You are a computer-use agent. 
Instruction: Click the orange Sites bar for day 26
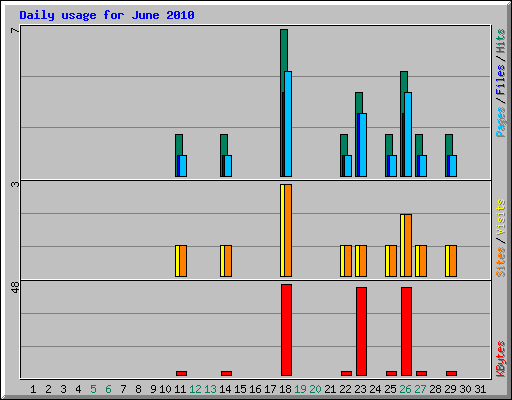[x=408, y=245]
